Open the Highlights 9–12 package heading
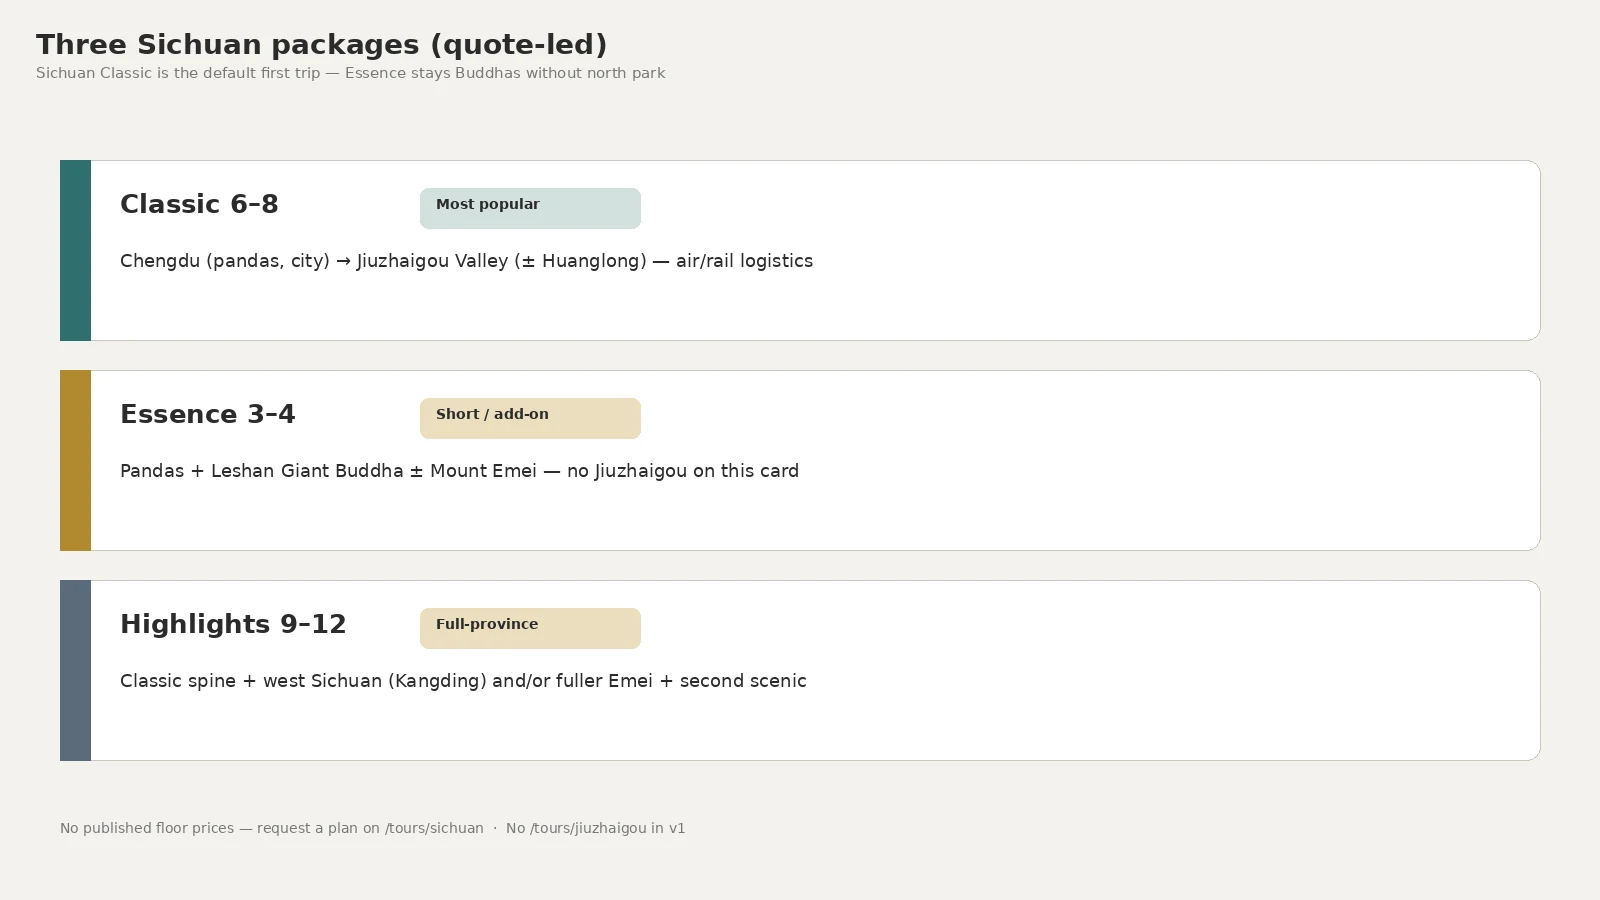This screenshot has height=900, width=1600. click(233, 624)
